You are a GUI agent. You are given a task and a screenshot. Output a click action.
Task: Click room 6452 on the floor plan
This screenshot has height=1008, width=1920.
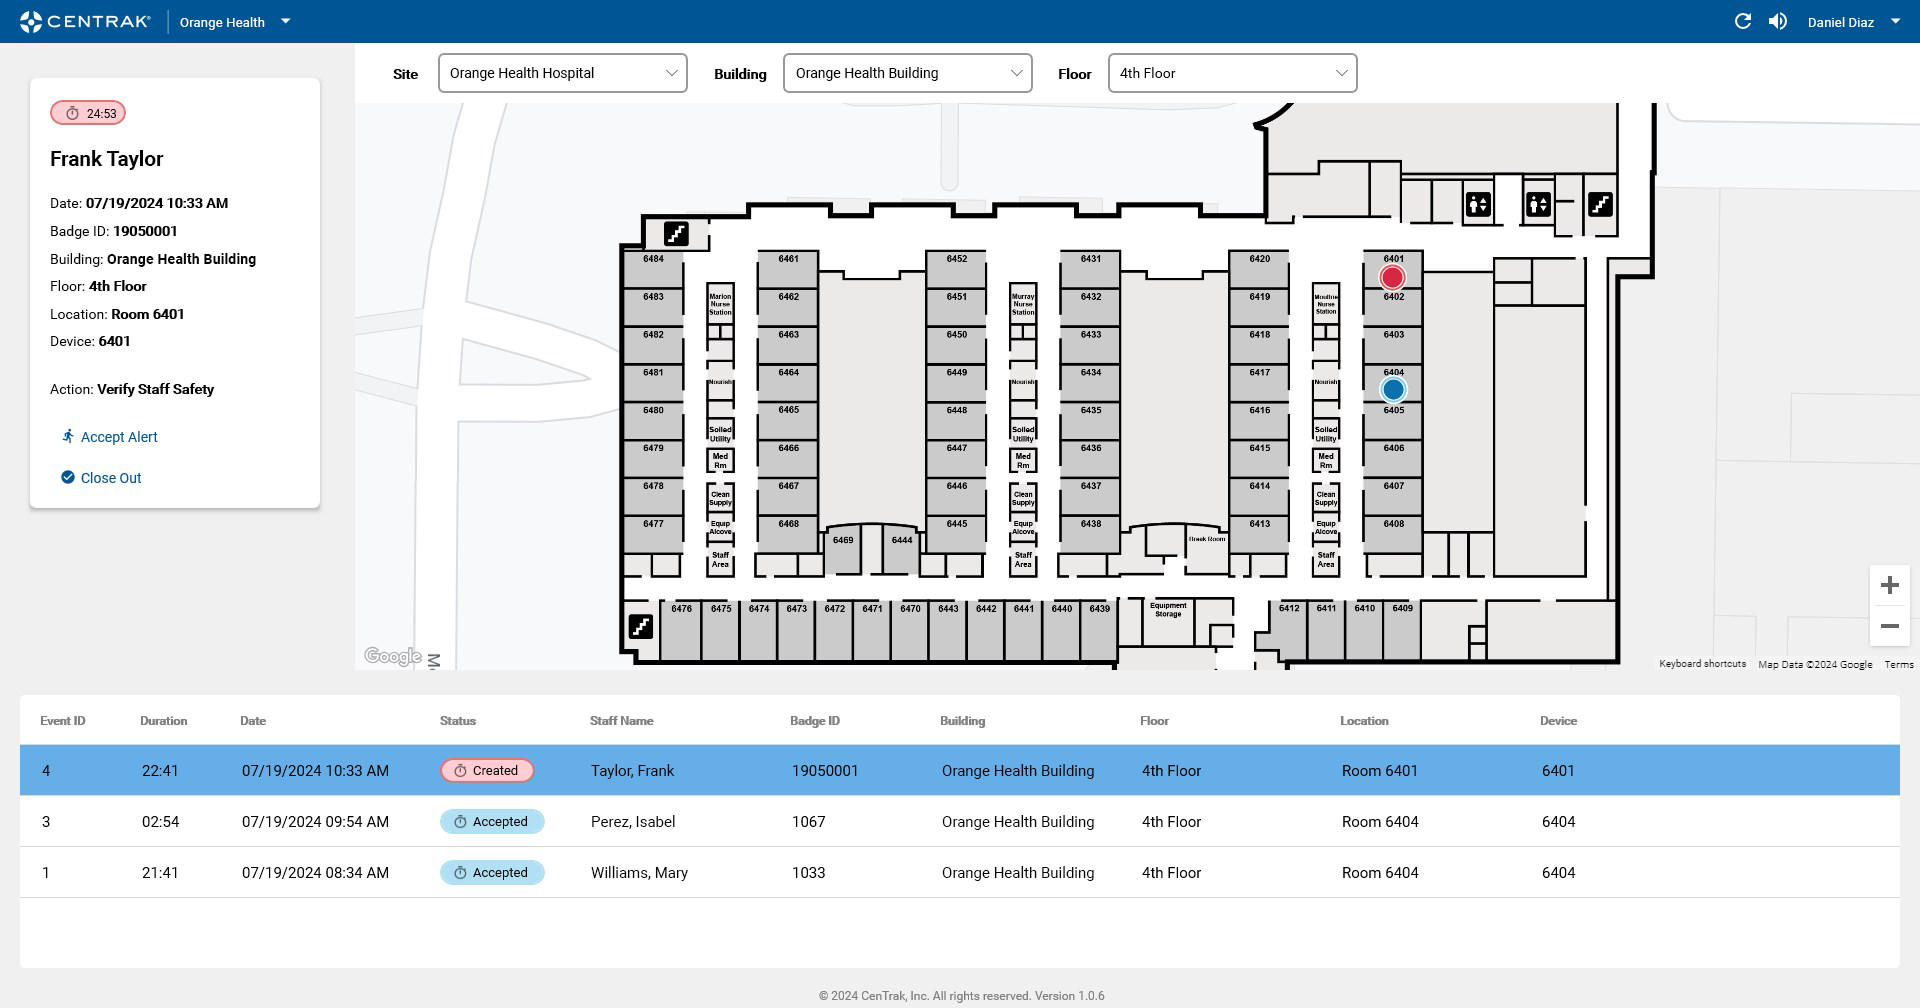coord(957,270)
